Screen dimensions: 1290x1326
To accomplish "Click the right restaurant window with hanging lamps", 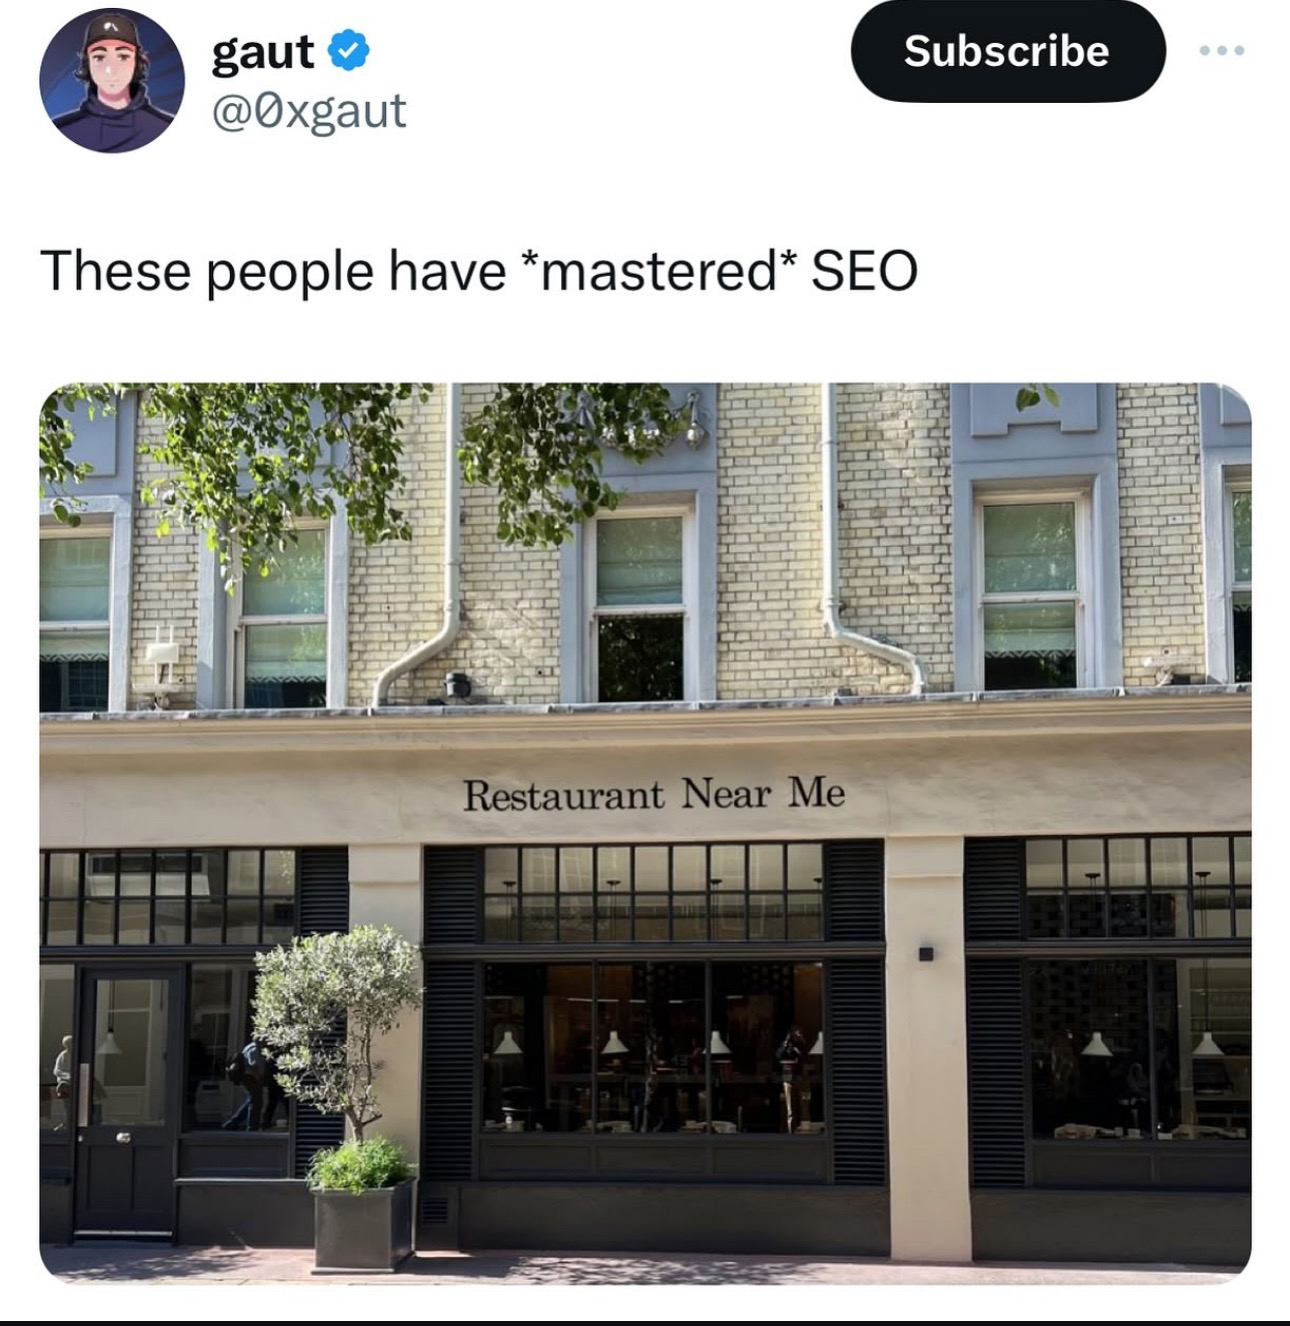I will pos(1138,1050).
